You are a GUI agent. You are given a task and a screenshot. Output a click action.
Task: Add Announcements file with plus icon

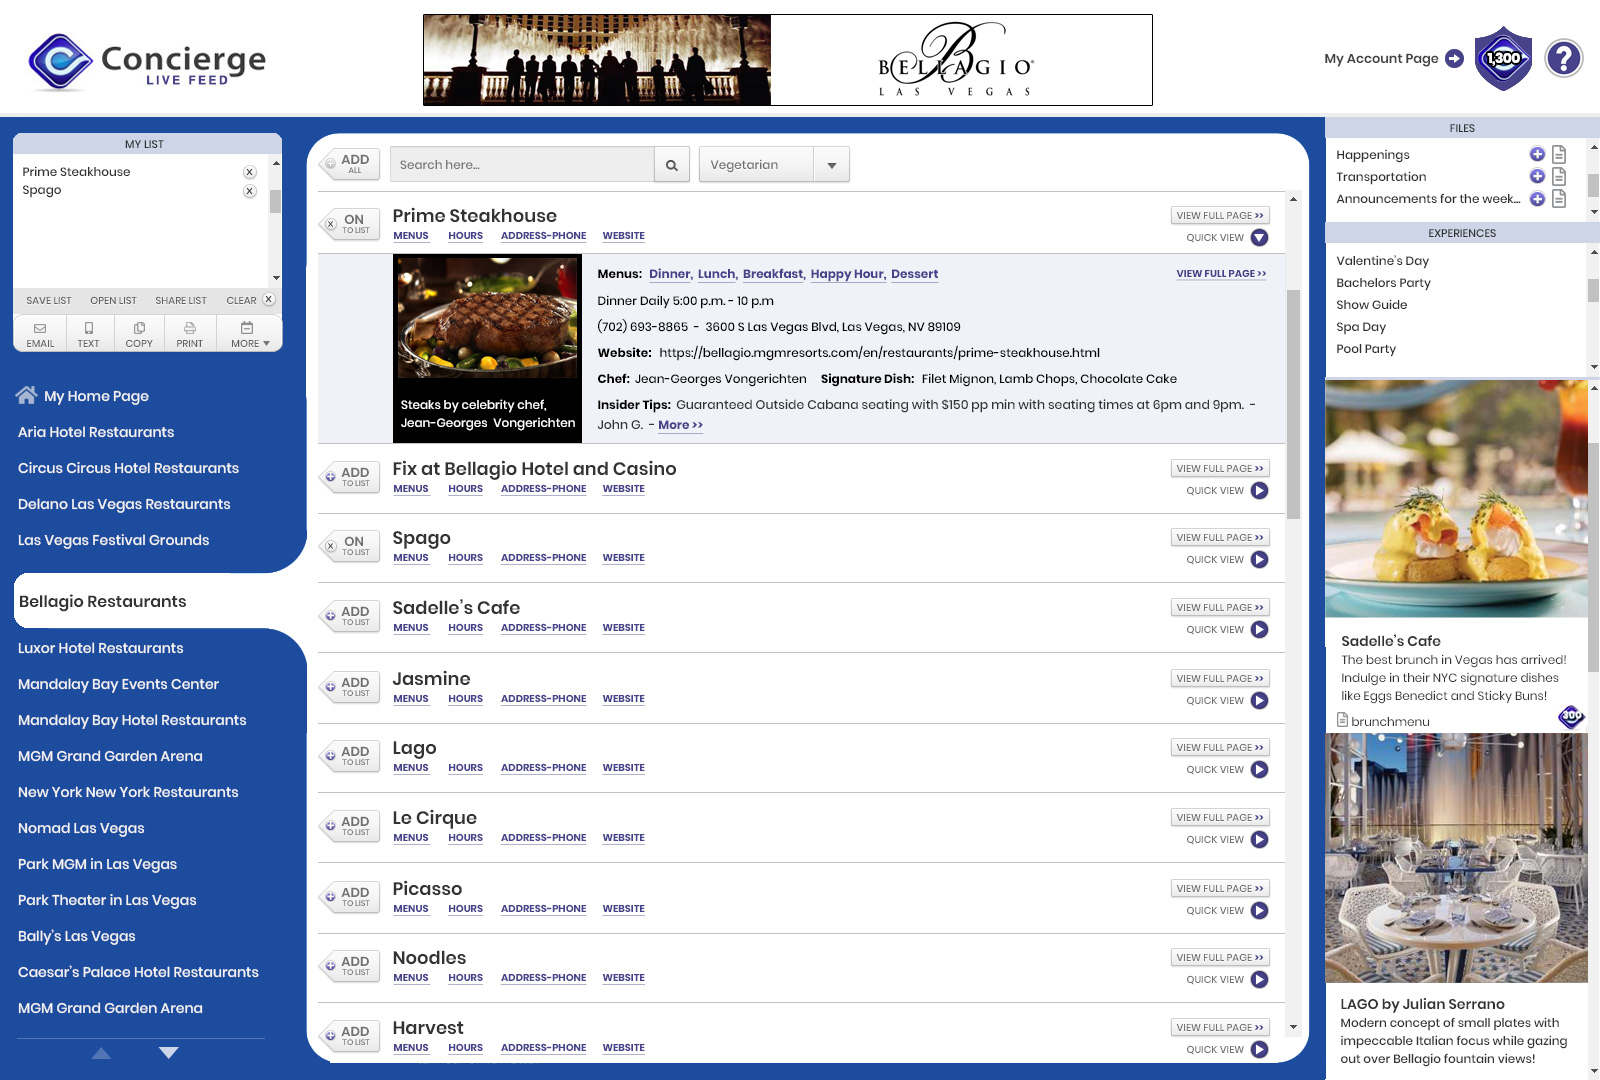pos(1537,198)
